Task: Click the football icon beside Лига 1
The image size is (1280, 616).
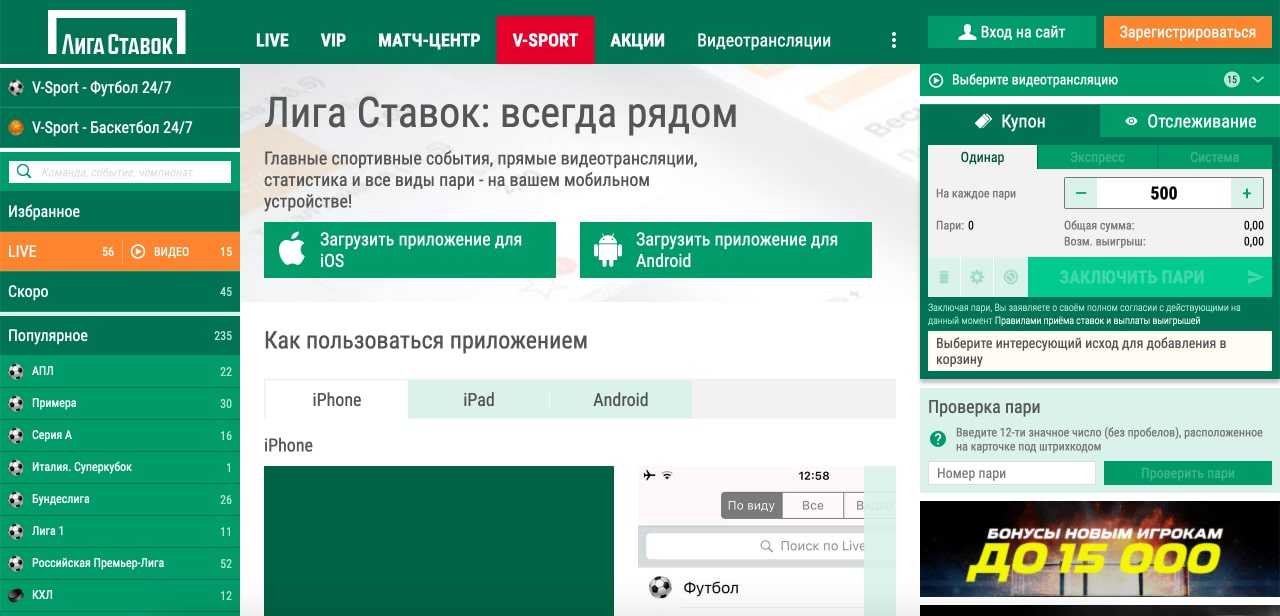Action: click(16, 531)
